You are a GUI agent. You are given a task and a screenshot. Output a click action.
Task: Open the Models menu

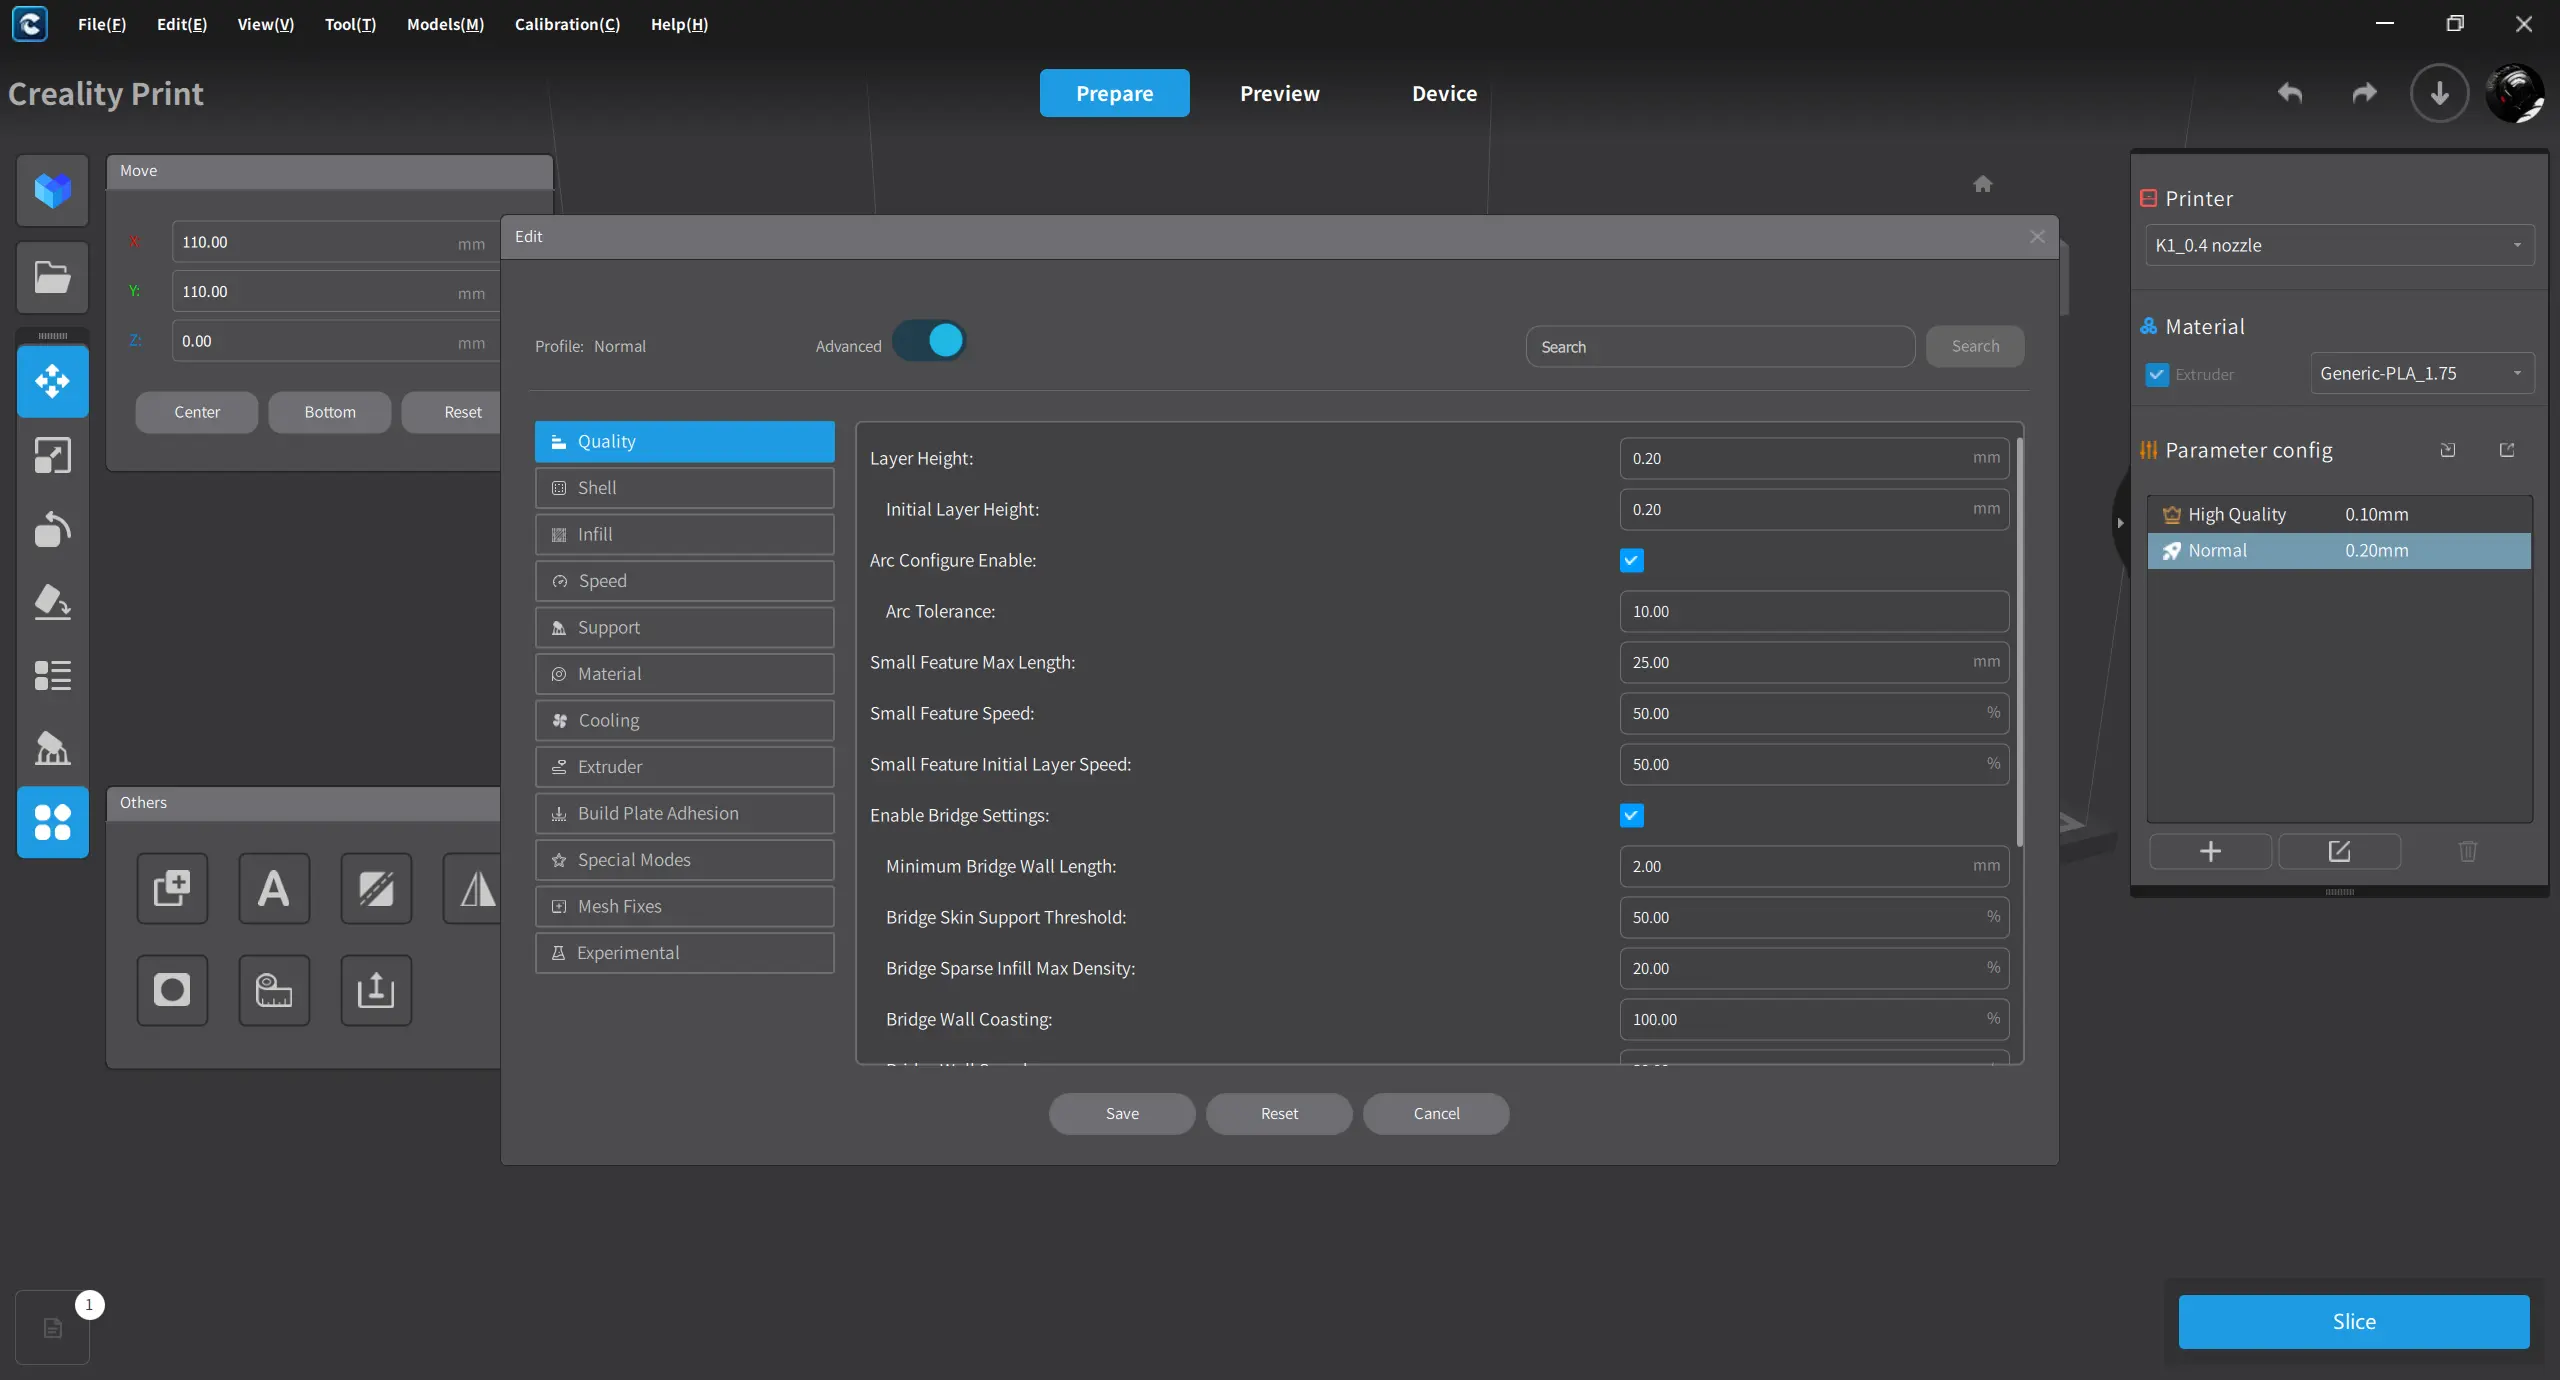(x=445, y=24)
